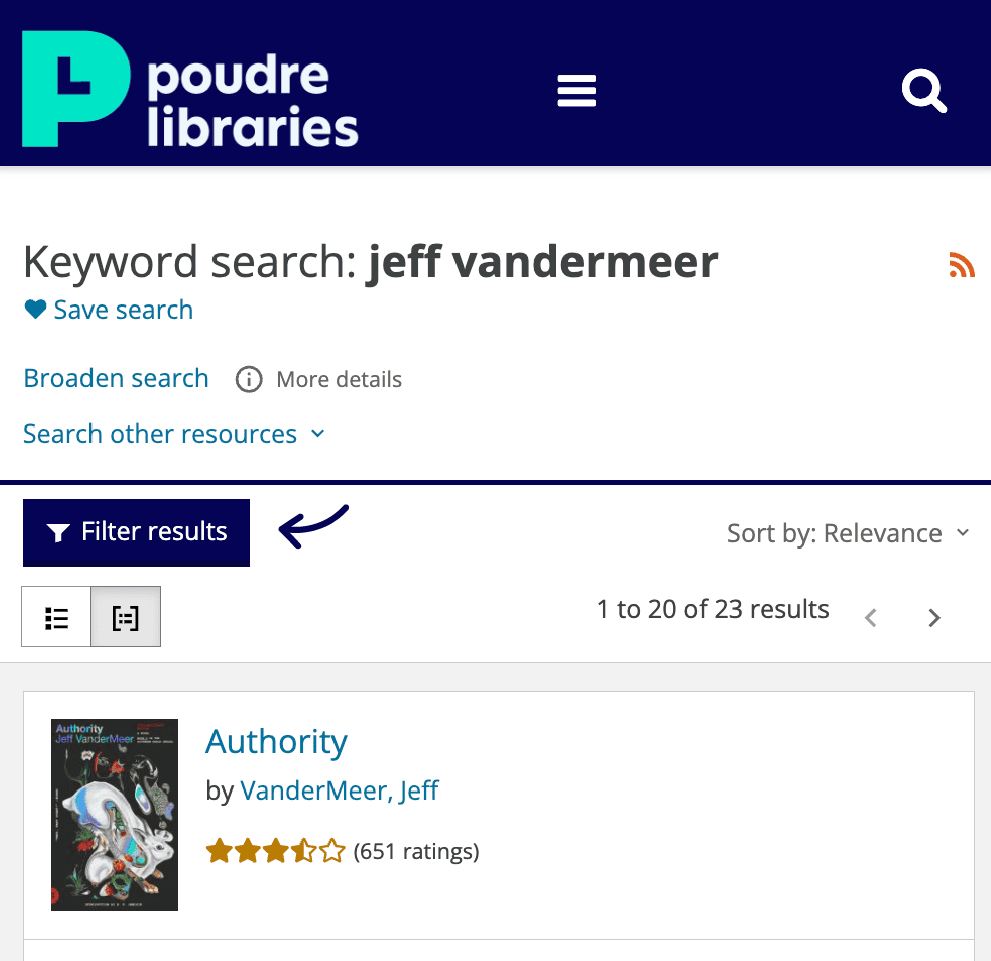Click the star rating for Authority
Viewport: 991px width, 961px height.
[x=275, y=852]
